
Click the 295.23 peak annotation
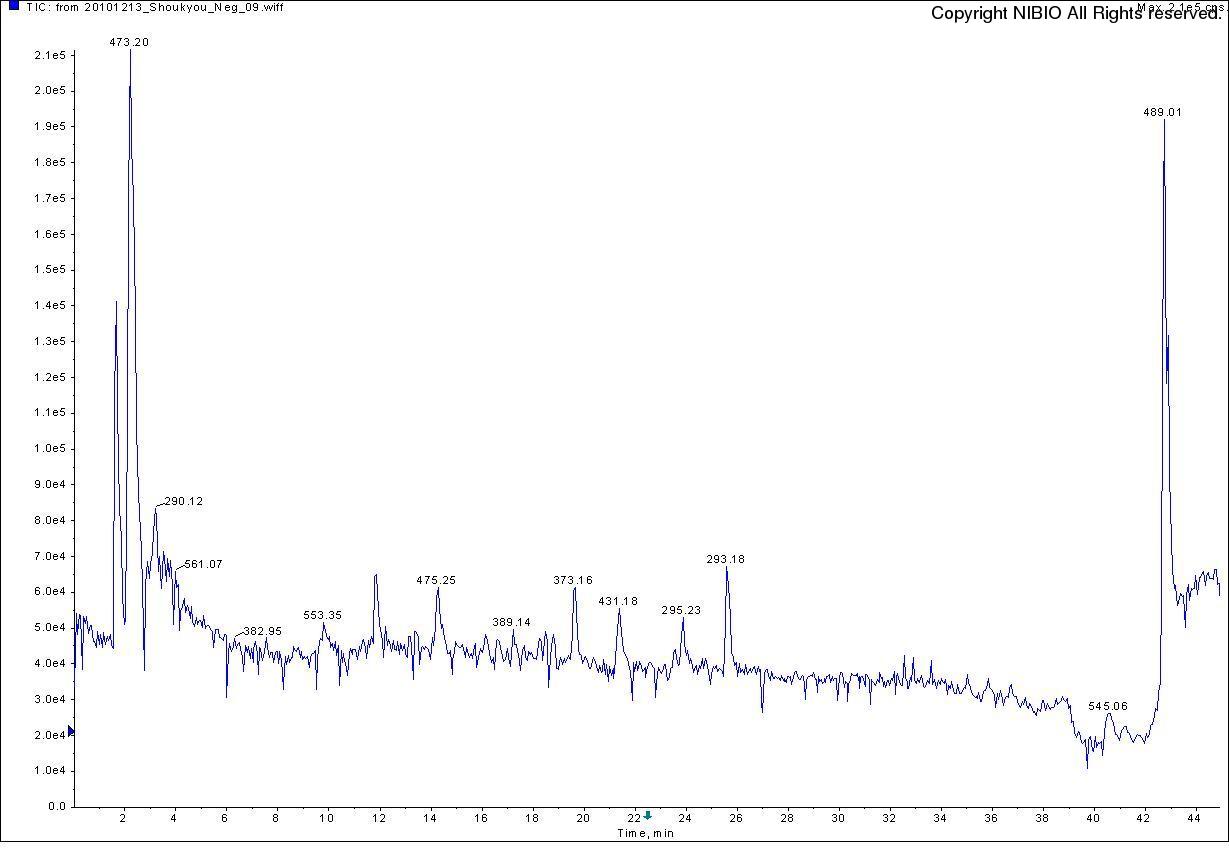(681, 610)
